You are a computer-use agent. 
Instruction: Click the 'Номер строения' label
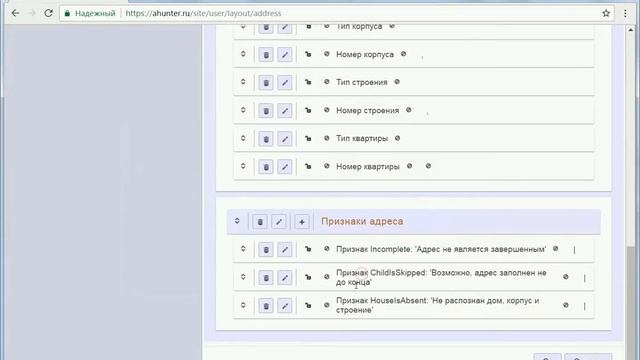coord(368,111)
